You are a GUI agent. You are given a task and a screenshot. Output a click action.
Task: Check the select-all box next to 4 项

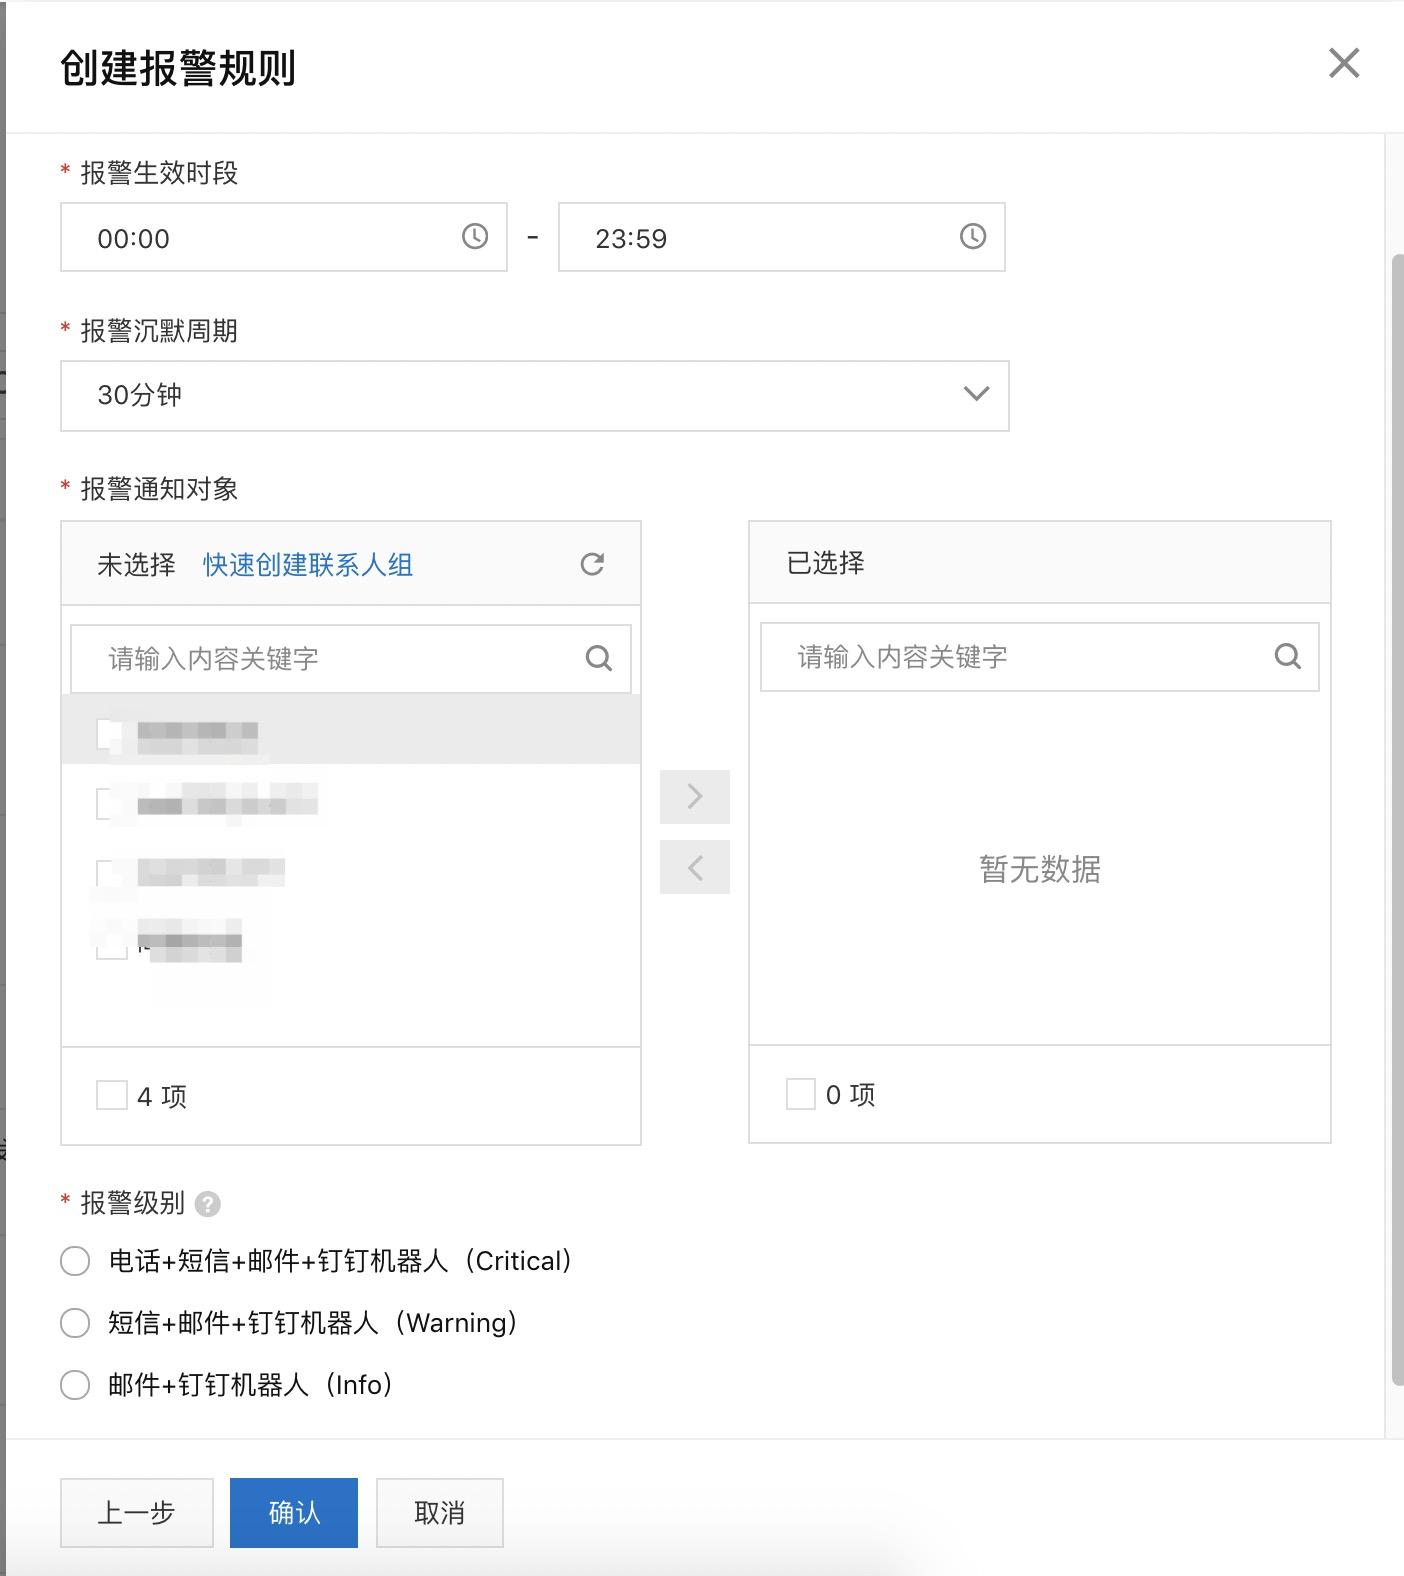click(112, 1095)
